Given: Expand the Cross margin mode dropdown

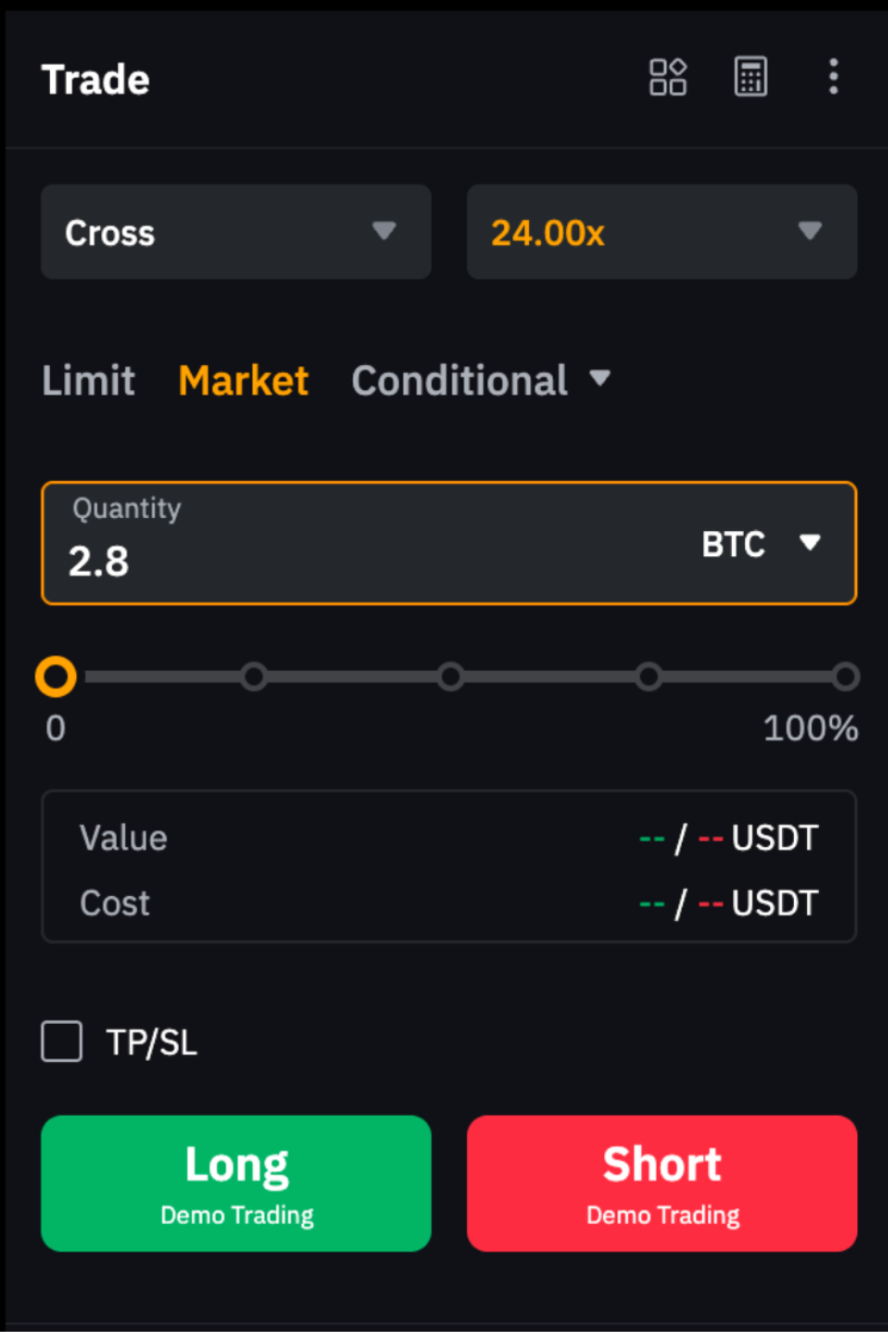Looking at the screenshot, I should [x=236, y=232].
